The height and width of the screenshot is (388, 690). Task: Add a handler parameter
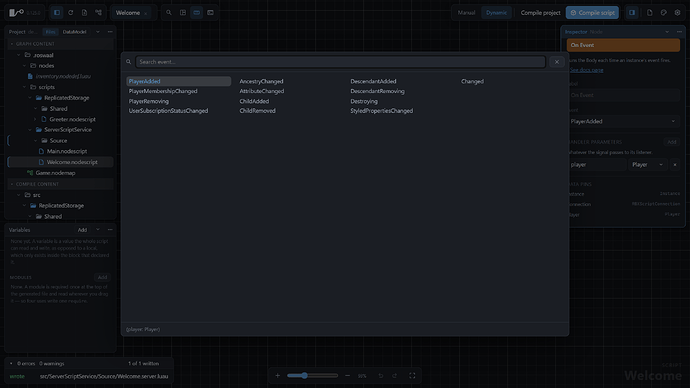tap(672, 142)
